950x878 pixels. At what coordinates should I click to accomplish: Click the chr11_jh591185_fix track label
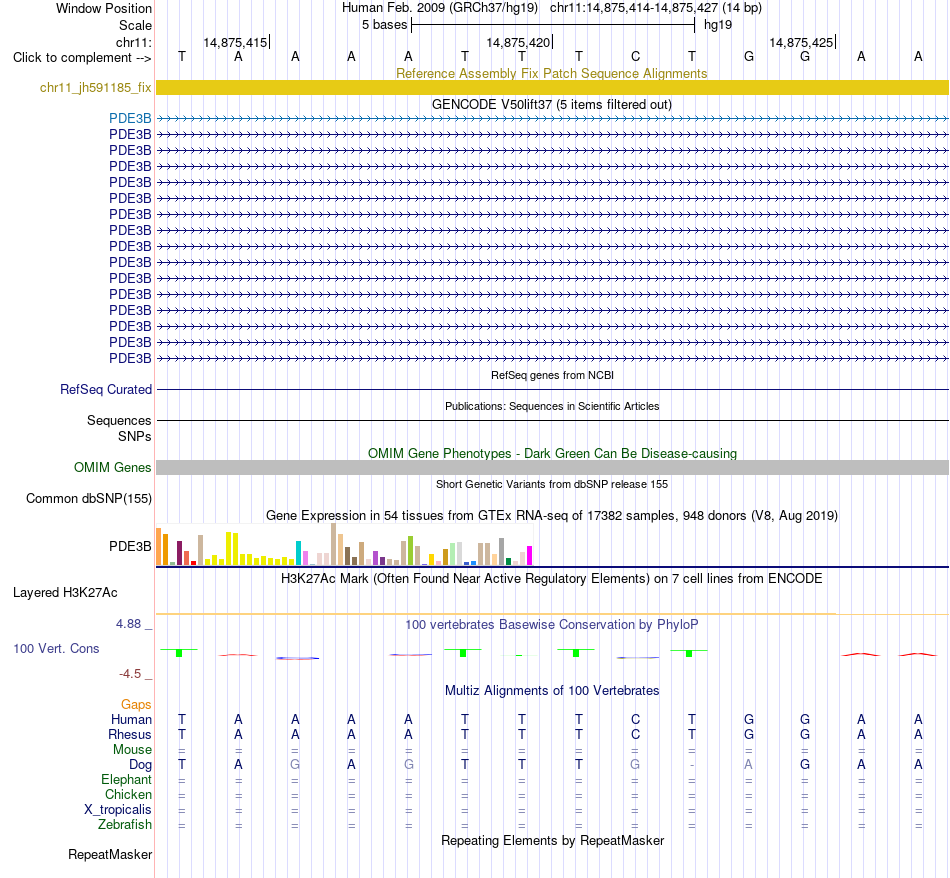click(x=95, y=87)
